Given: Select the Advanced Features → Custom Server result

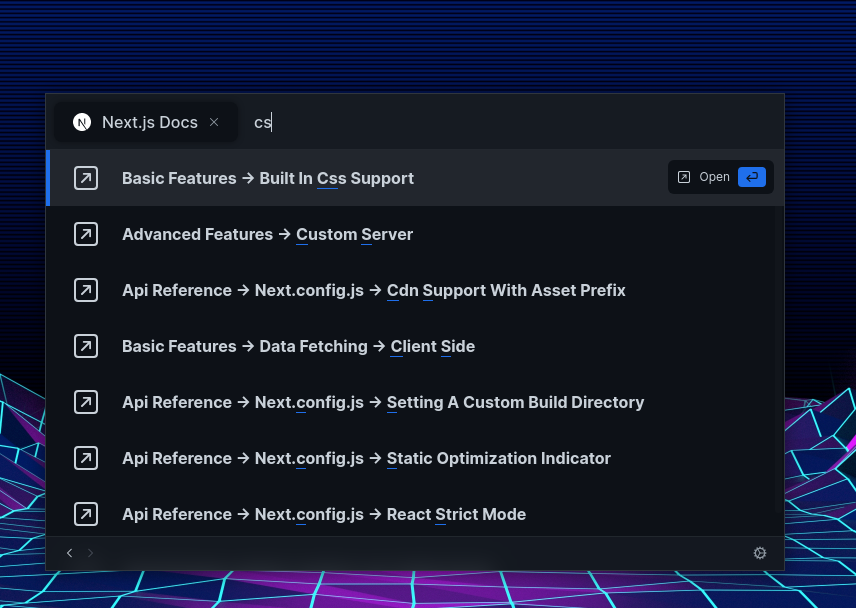Looking at the screenshot, I should (415, 234).
